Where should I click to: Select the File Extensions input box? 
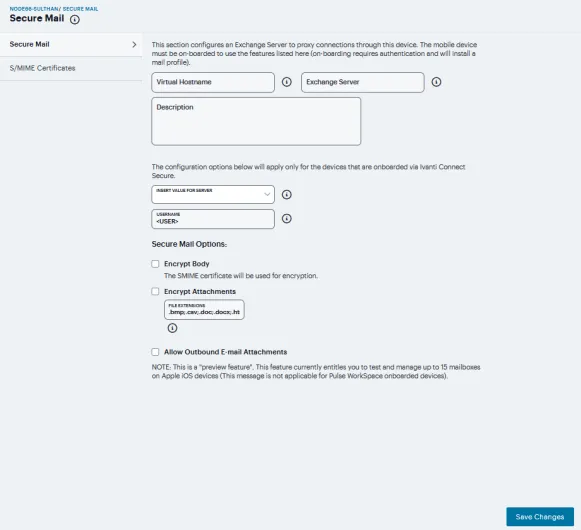point(204,309)
